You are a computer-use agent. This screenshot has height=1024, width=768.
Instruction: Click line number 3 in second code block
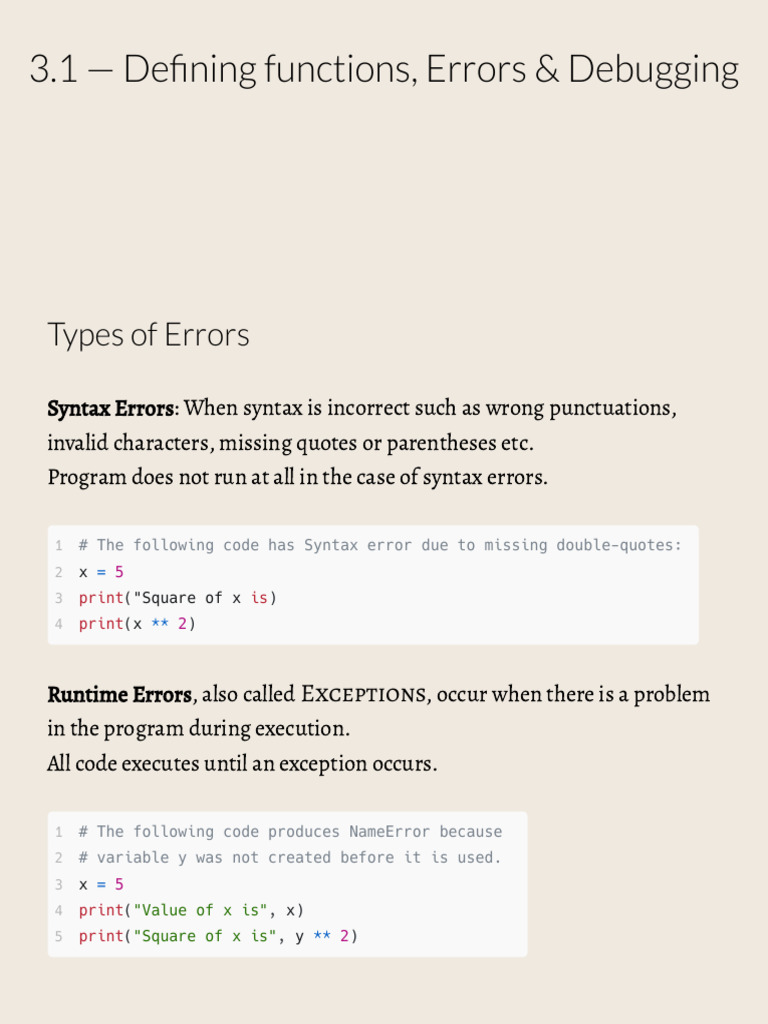59,884
